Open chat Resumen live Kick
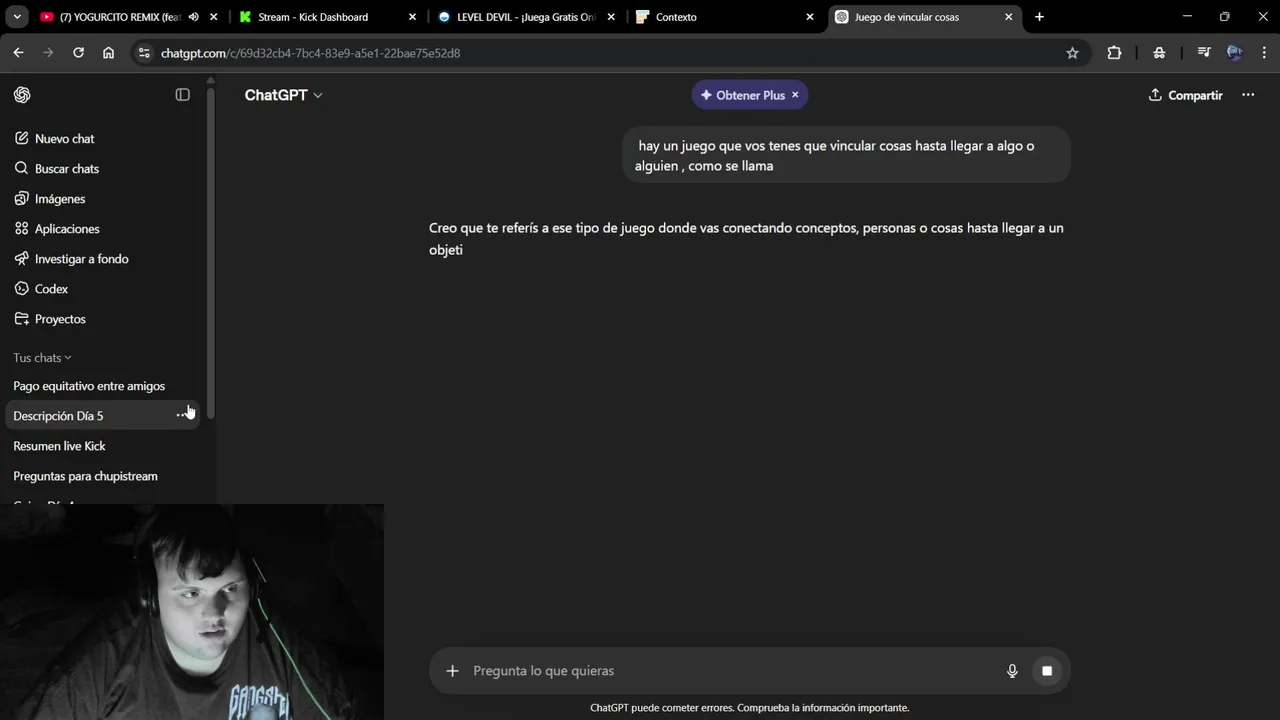 pyautogui.click(x=102, y=446)
